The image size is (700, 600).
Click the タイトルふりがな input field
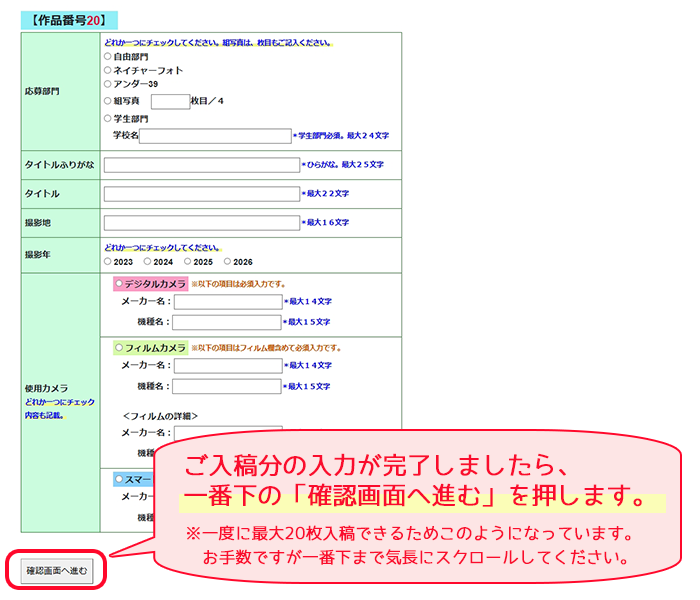tap(202, 165)
